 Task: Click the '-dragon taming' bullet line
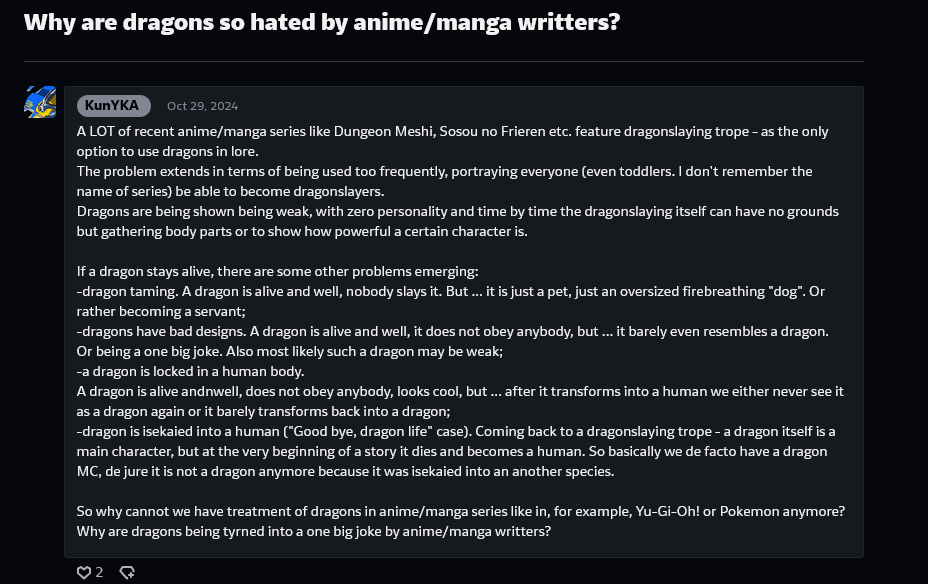(x=450, y=292)
